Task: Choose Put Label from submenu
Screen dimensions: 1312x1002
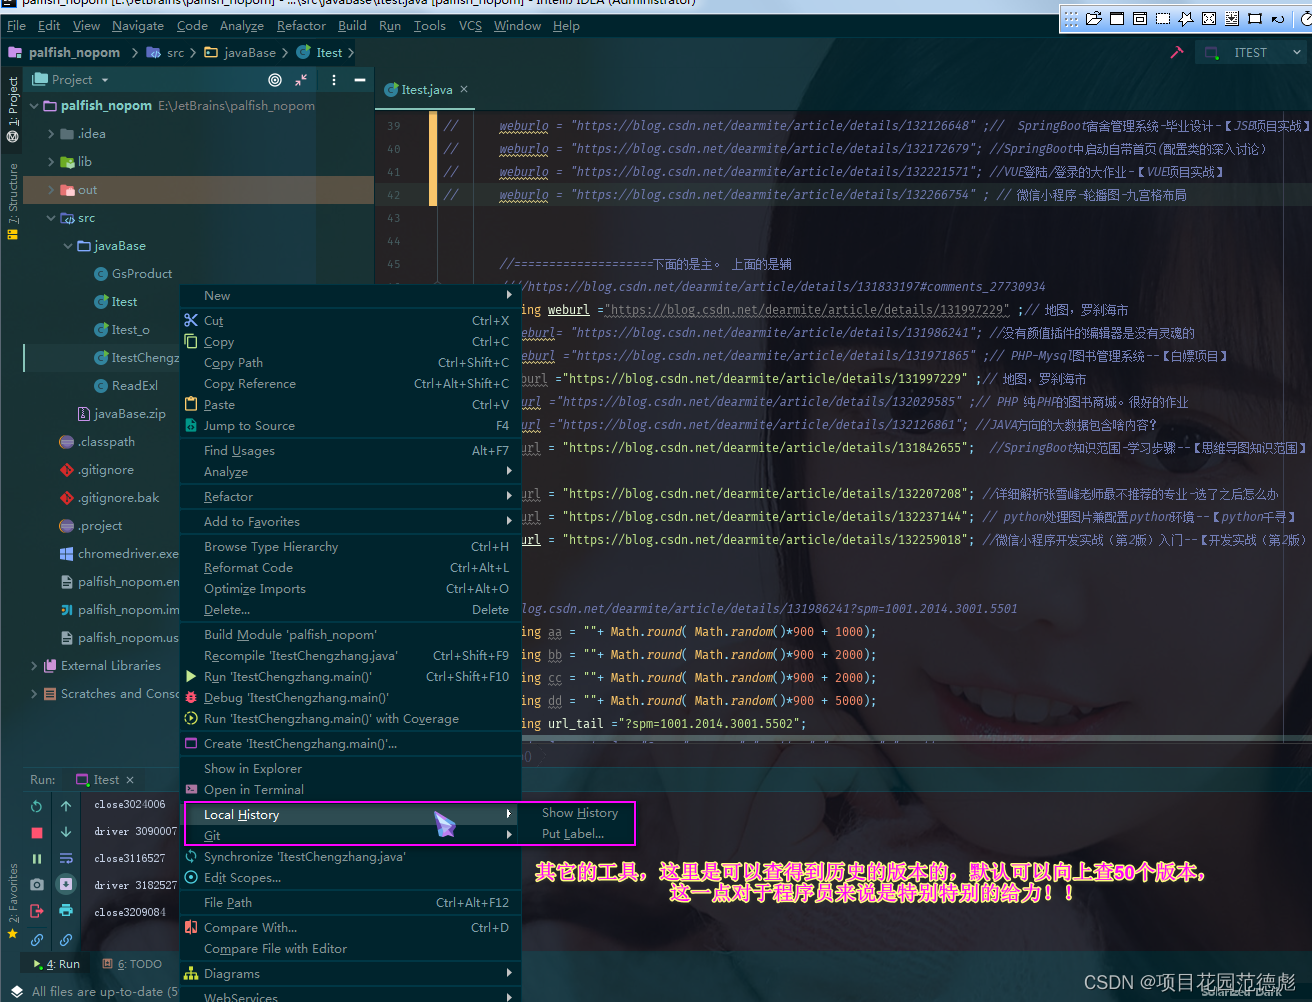Action: click(573, 834)
